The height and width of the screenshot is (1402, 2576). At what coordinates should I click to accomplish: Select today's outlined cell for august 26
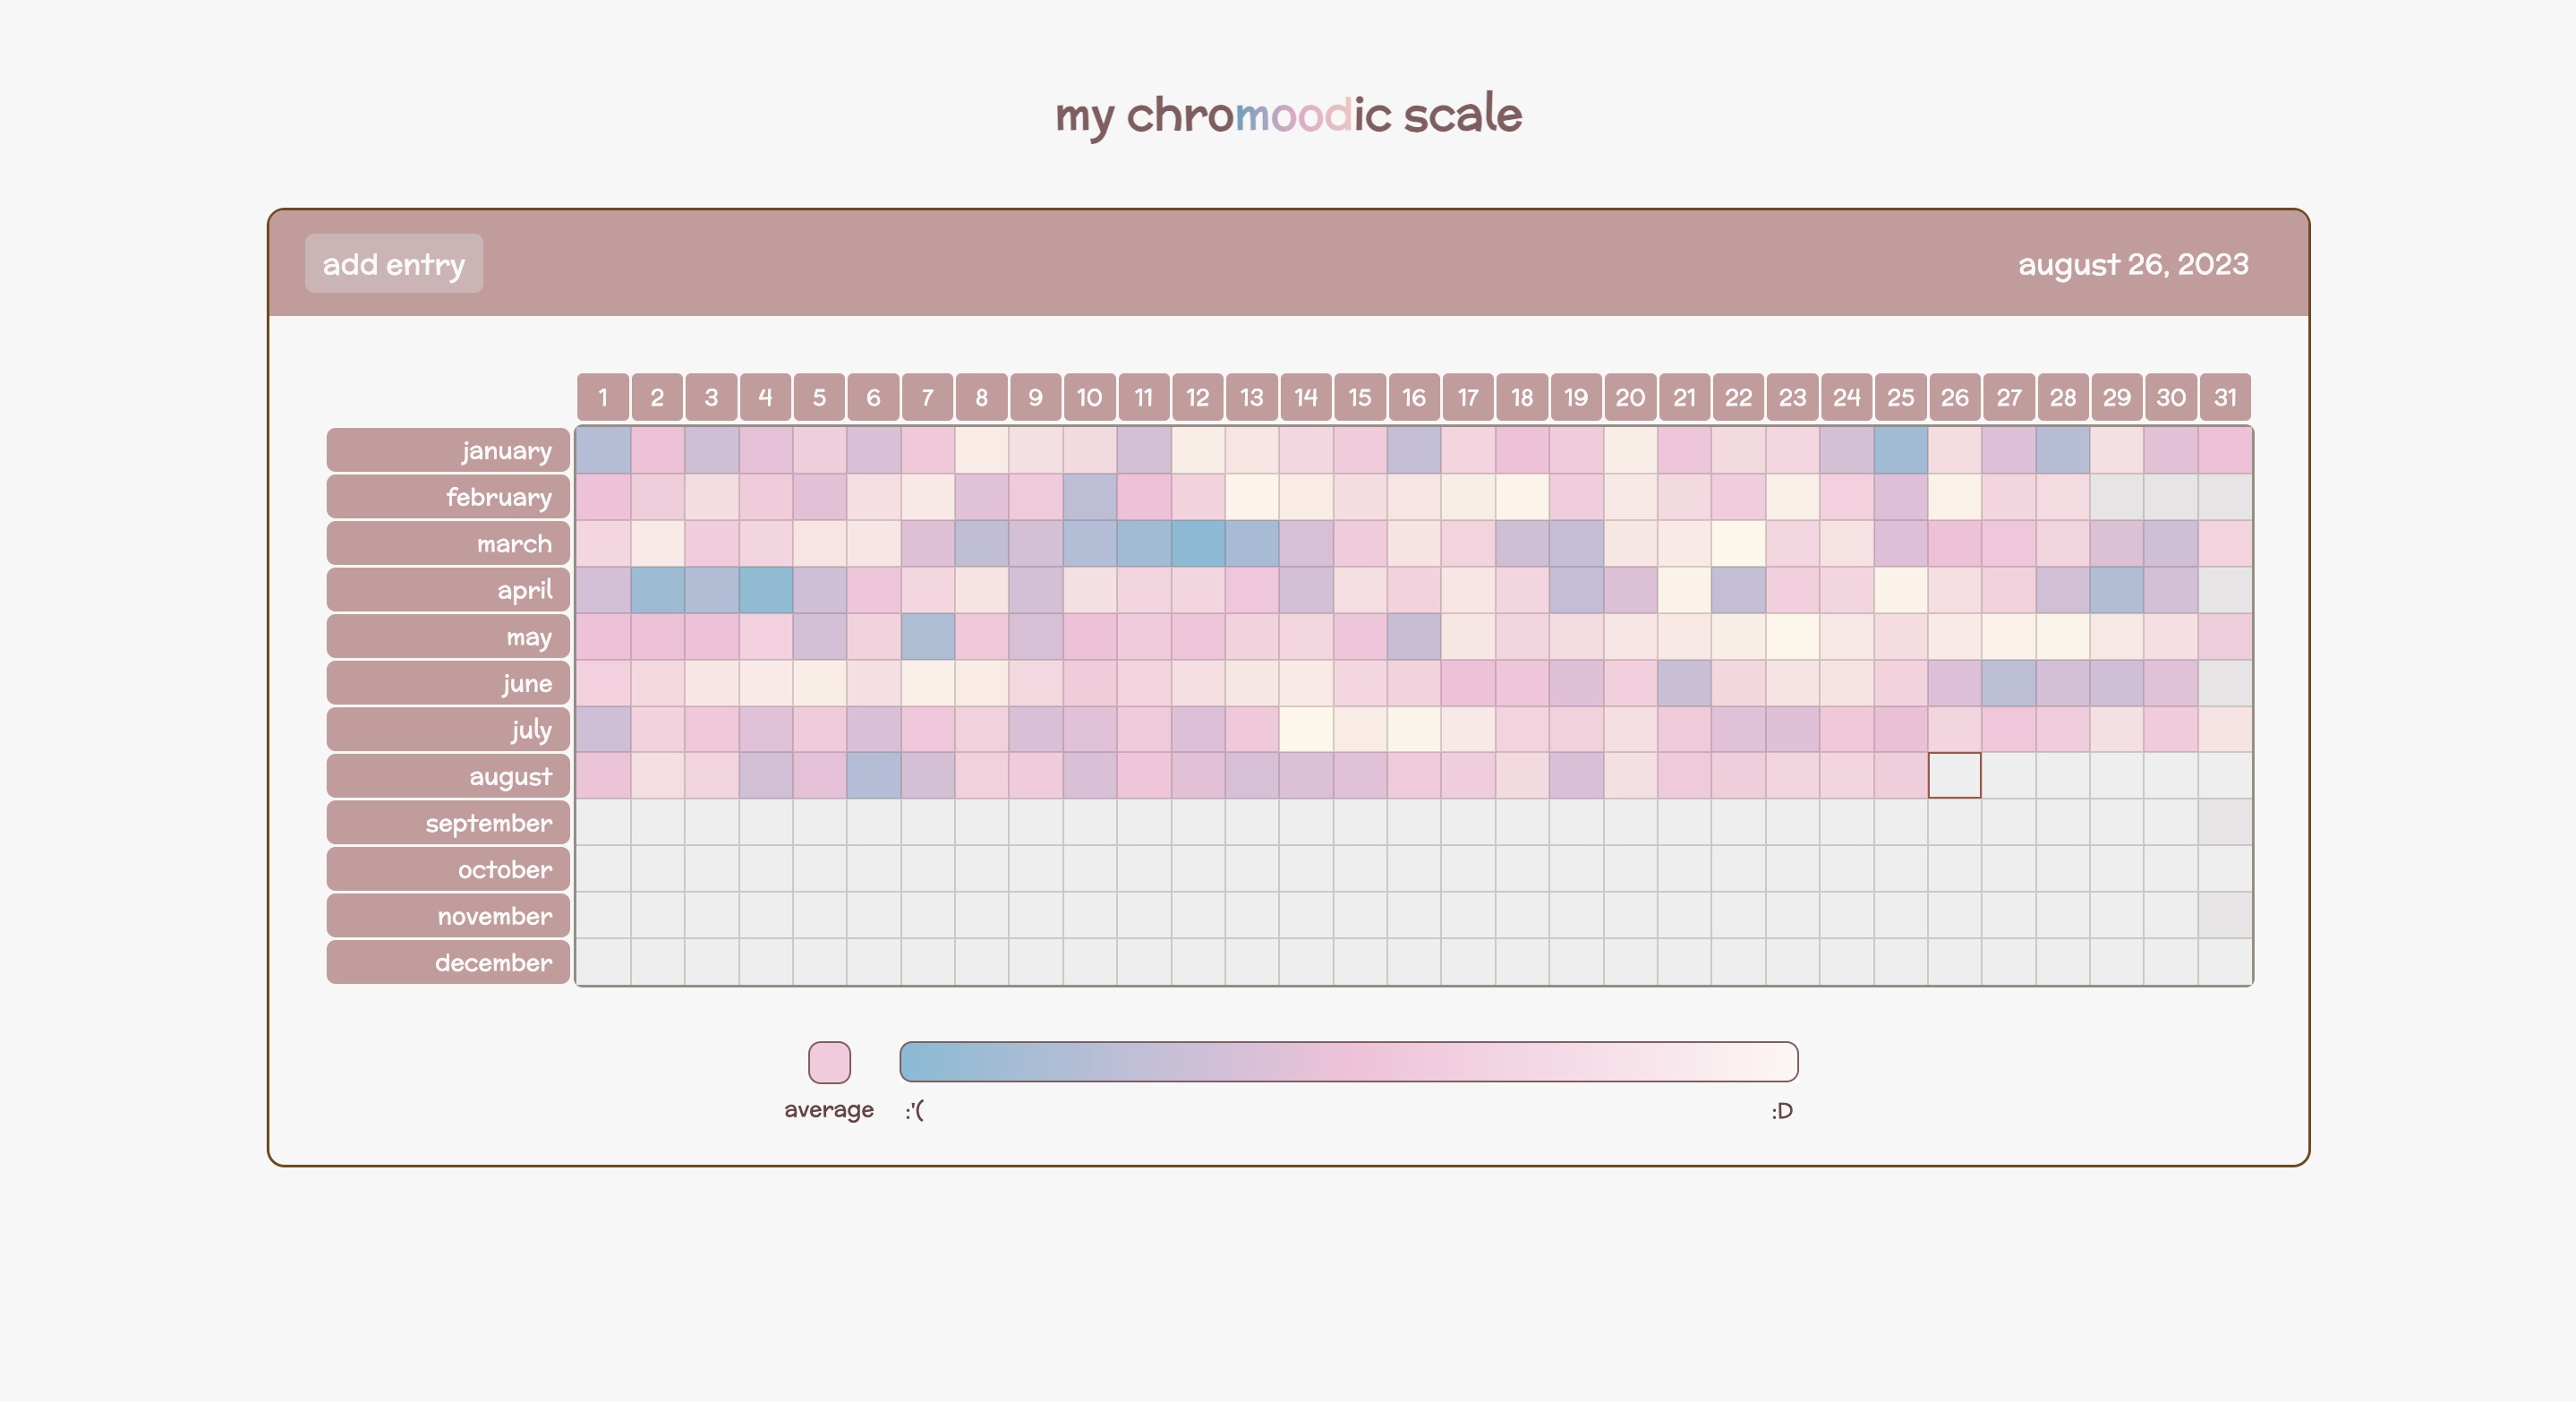coord(1954,776)
